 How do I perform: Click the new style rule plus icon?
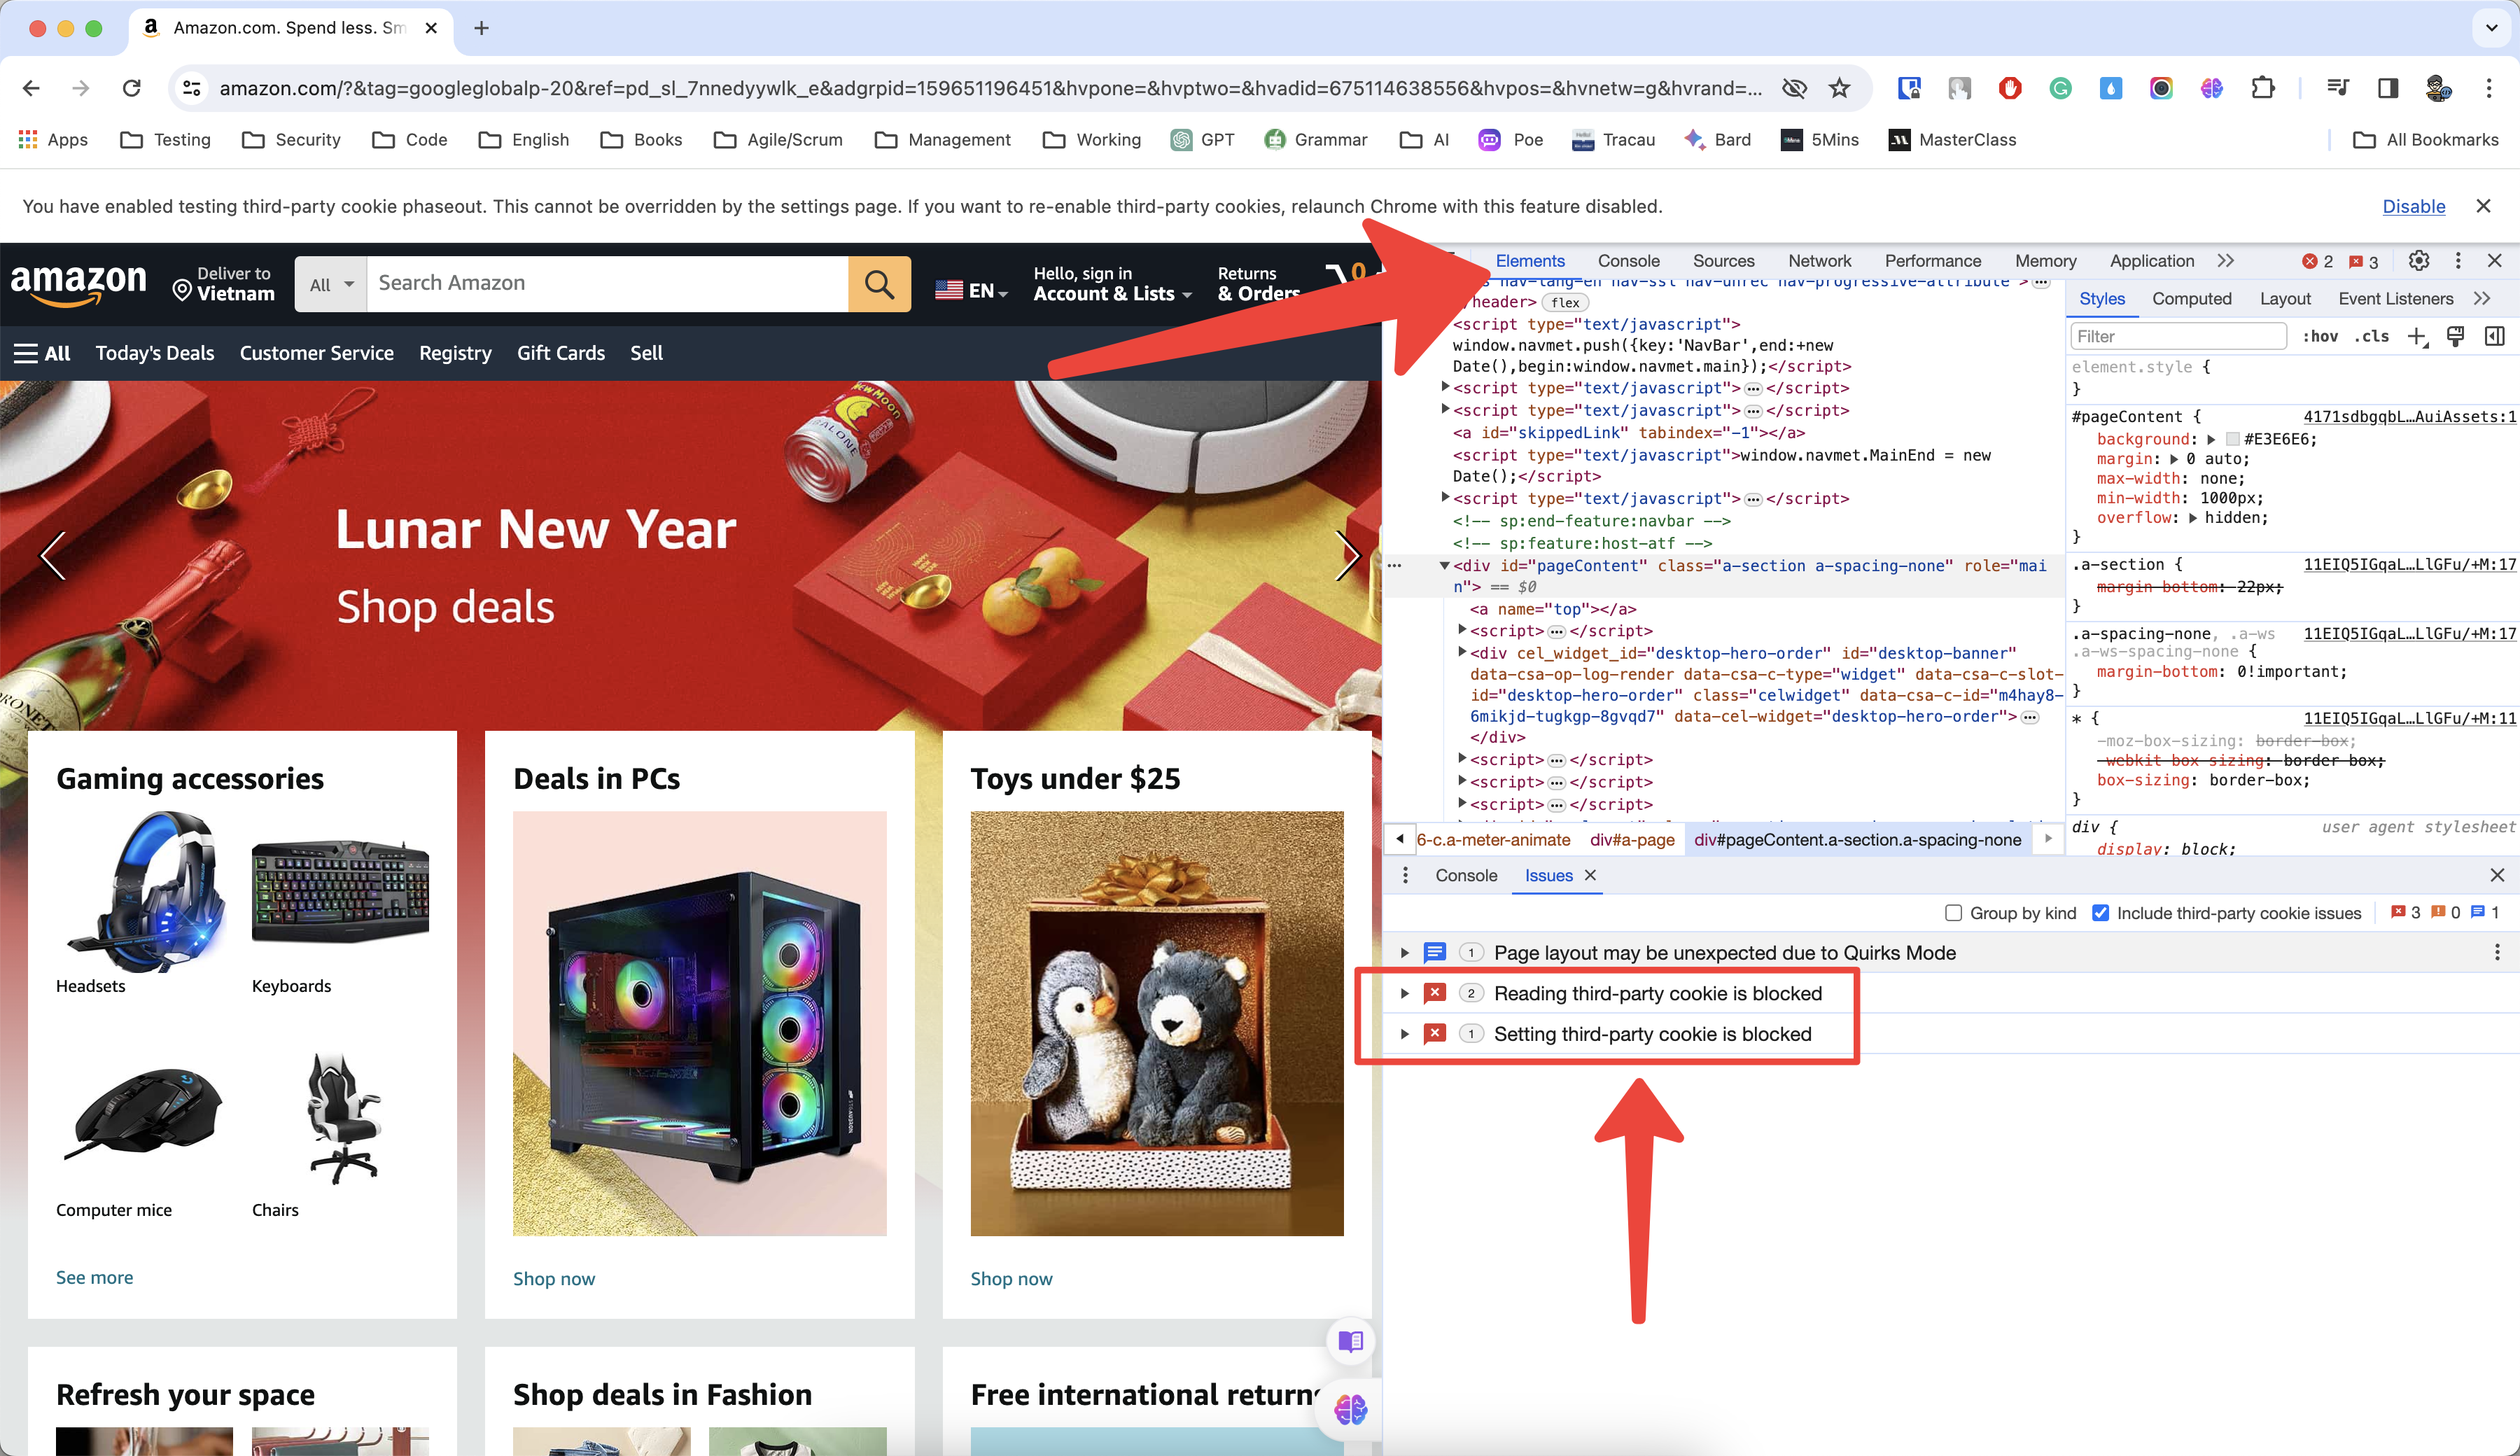(2417, 336)
